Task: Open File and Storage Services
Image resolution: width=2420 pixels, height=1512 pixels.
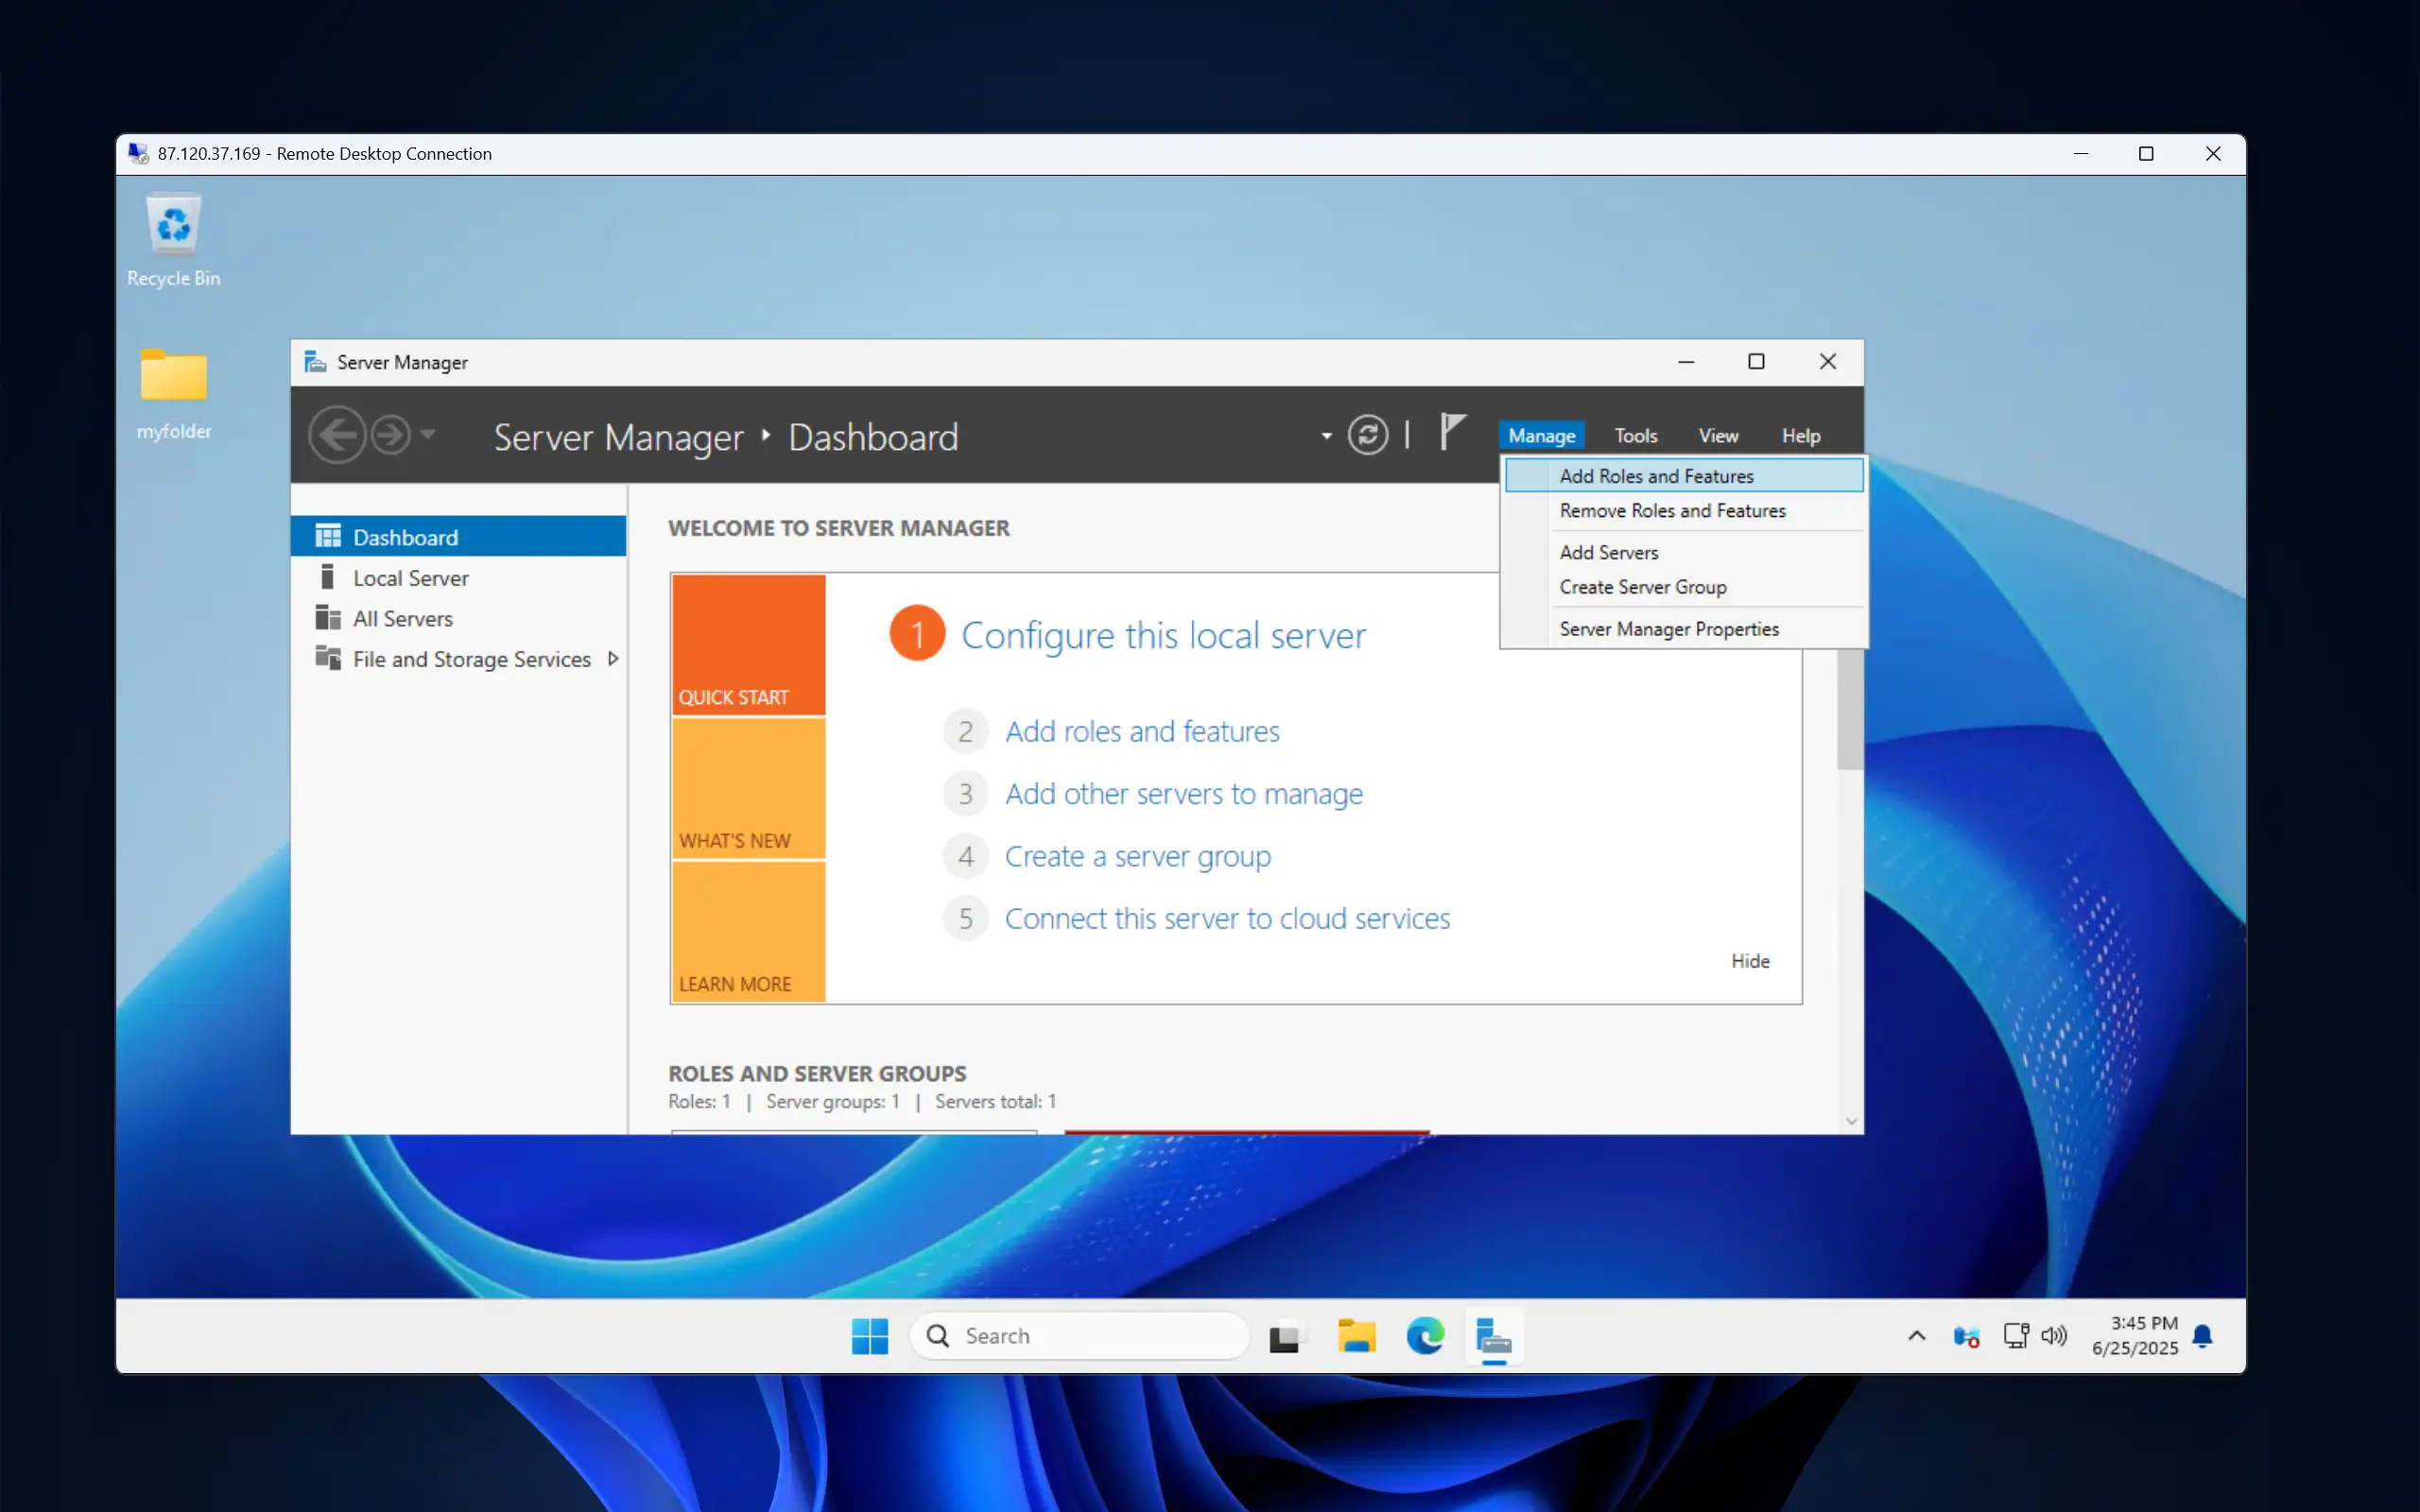Action: [458, 659]
